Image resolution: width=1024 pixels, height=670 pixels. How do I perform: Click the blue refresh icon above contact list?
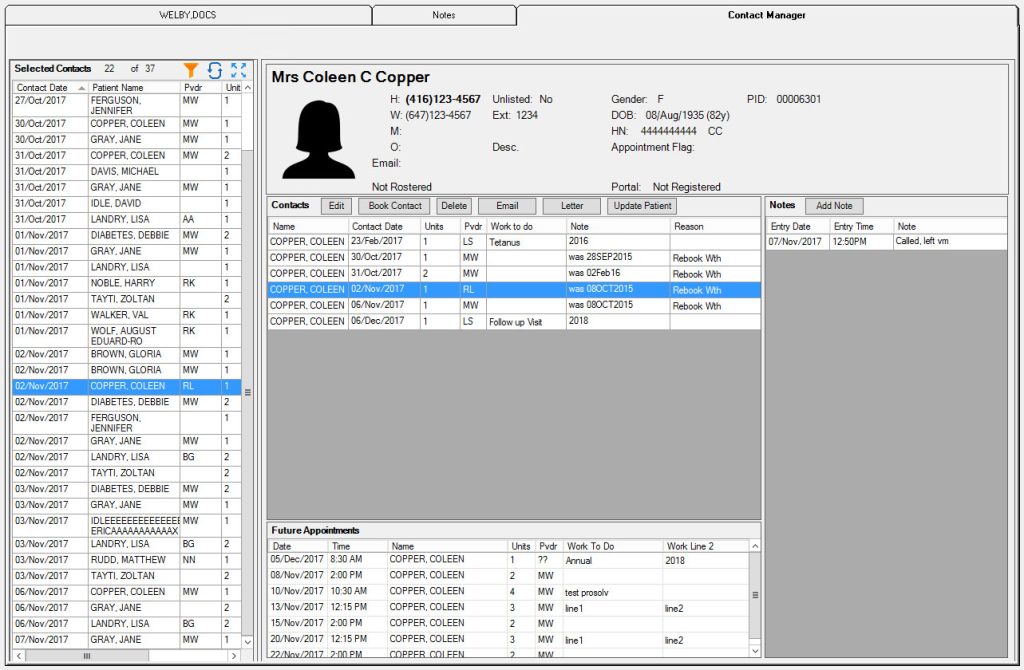[213, 70]
